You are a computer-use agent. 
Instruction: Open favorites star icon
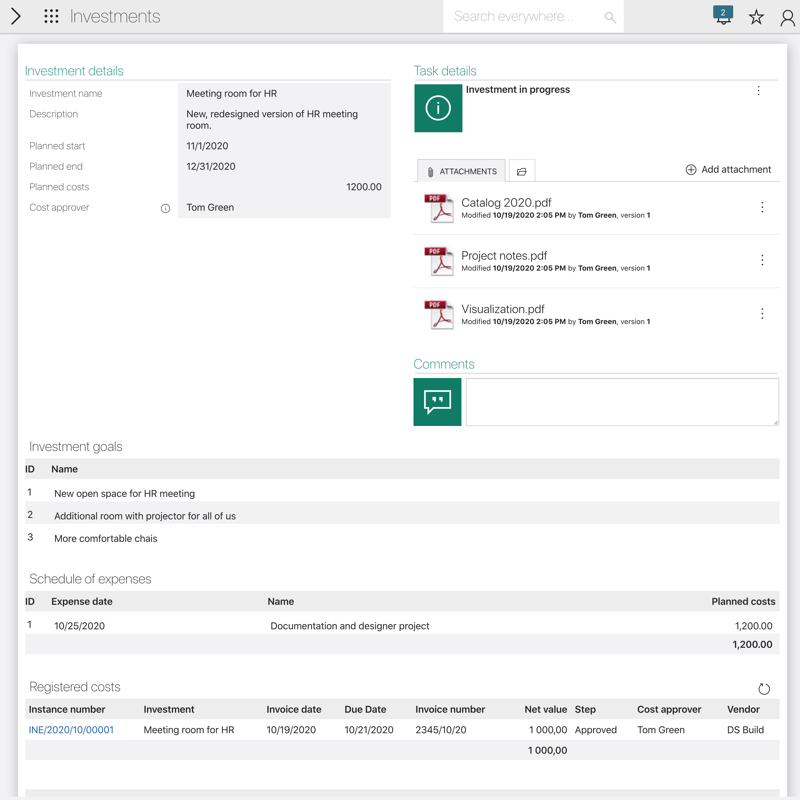[x=756, y=17]
